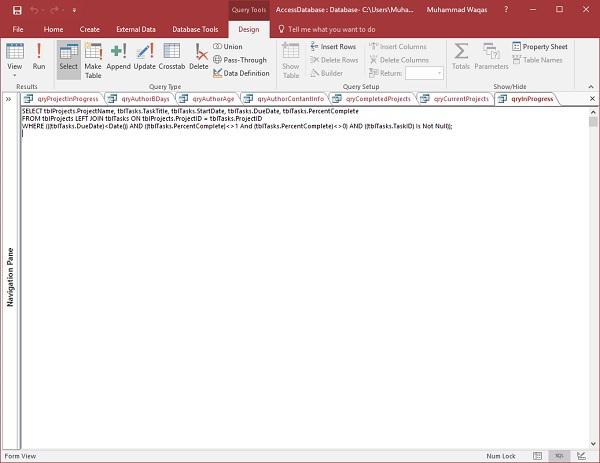Choose the Crosstab query type
600x463 pixels.
(172, 57)
